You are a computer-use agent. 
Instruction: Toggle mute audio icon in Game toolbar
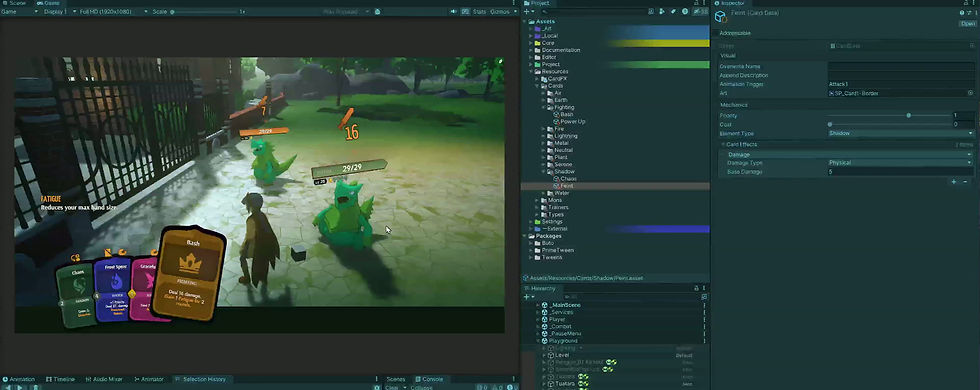click(454, 11)
